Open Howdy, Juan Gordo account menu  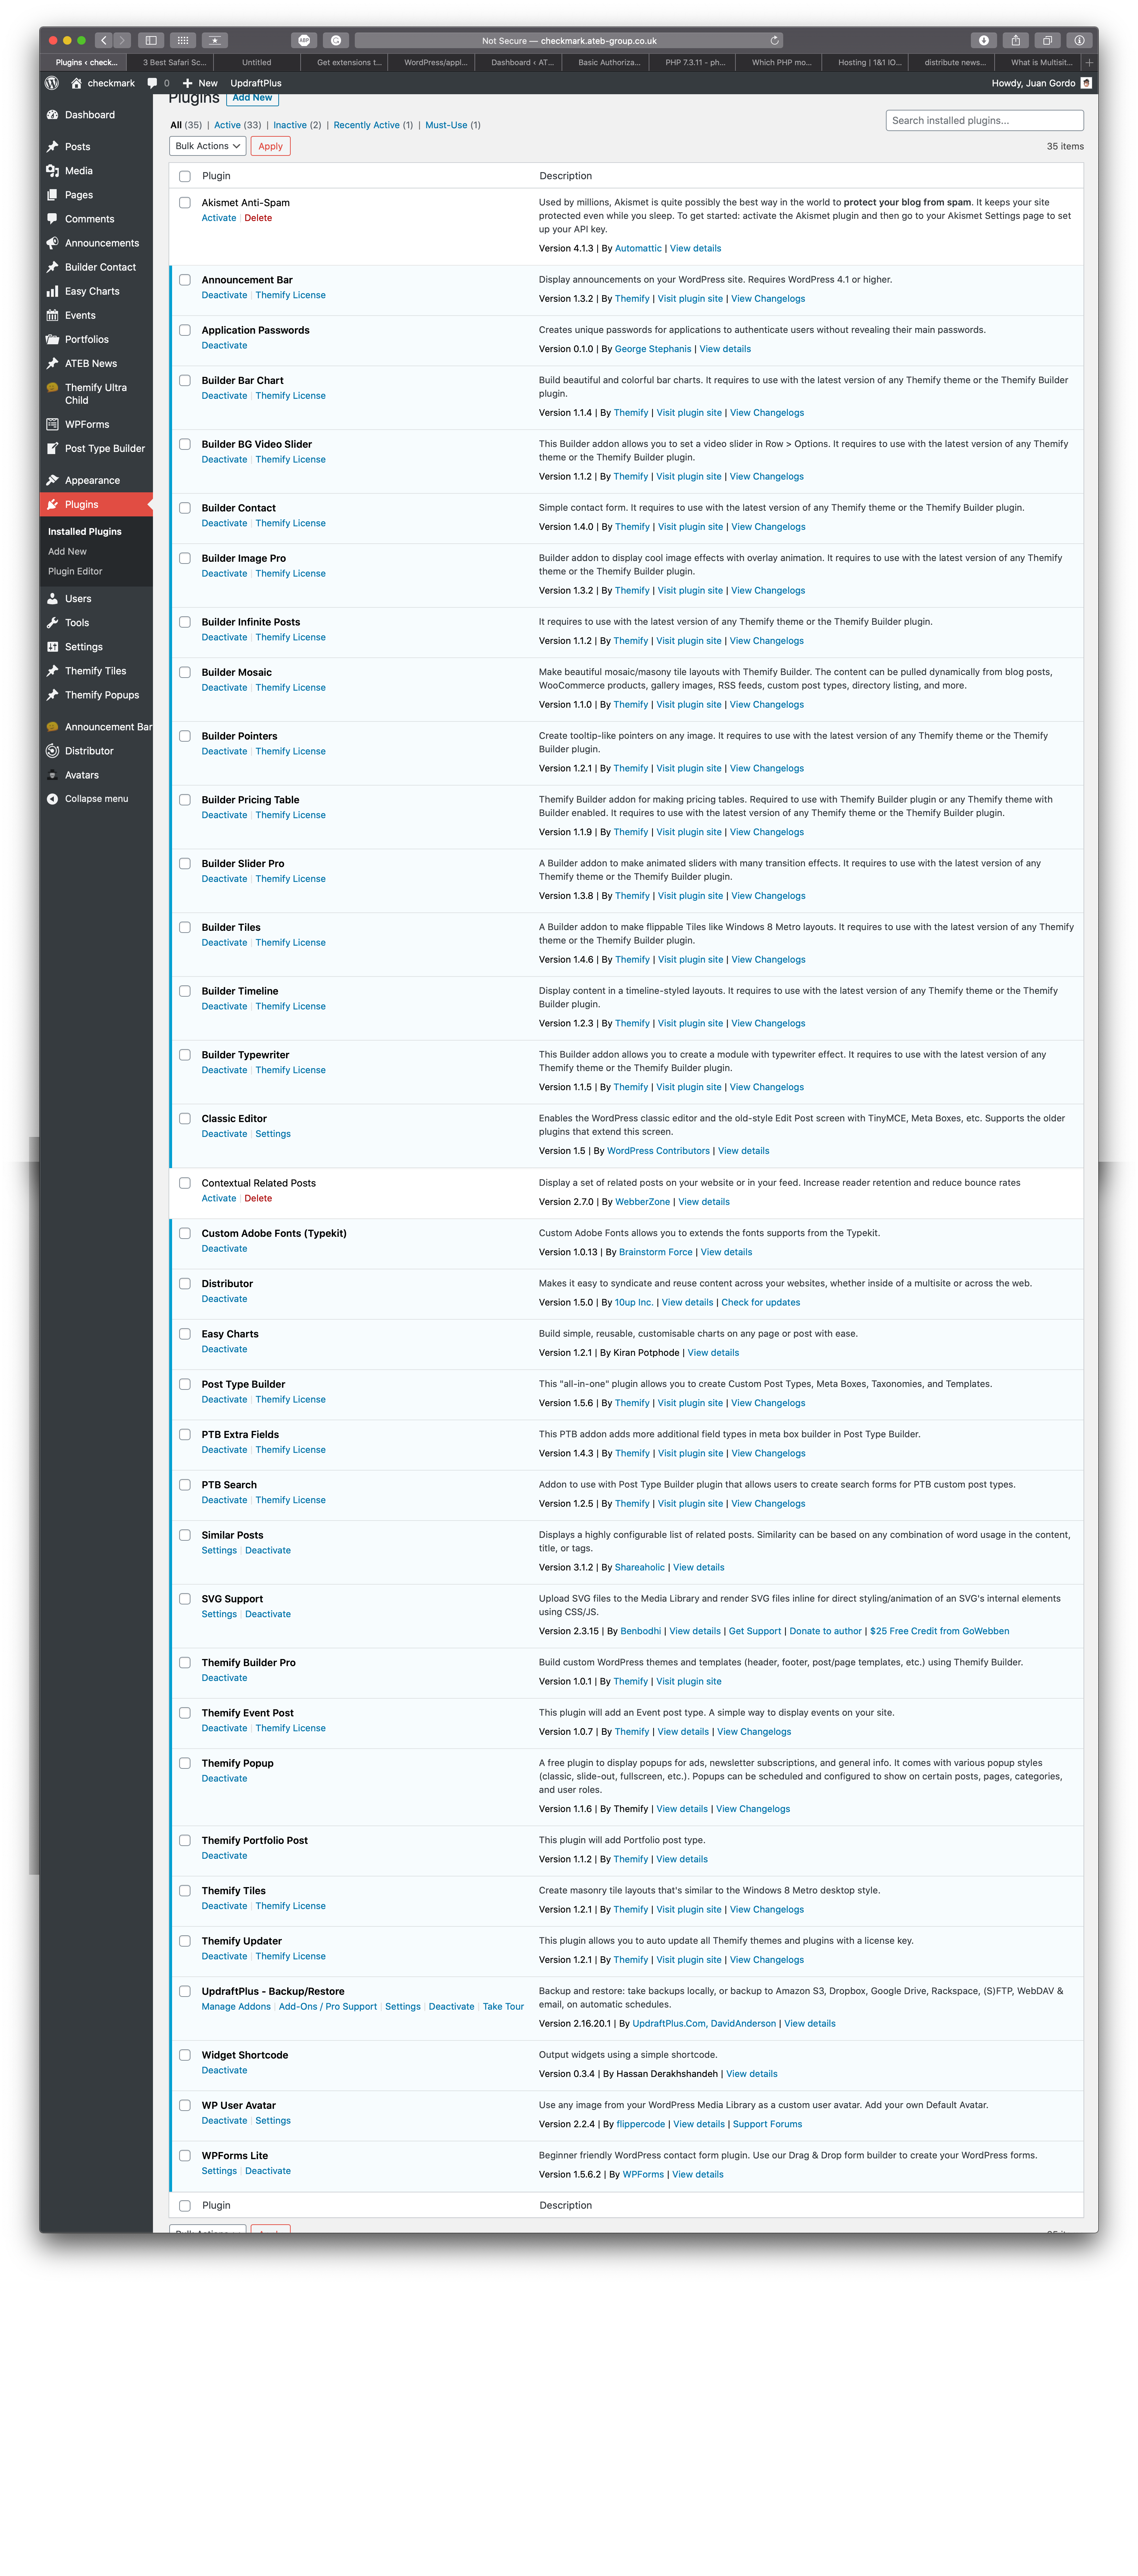pyautogui.click(x=1041, y=83)
